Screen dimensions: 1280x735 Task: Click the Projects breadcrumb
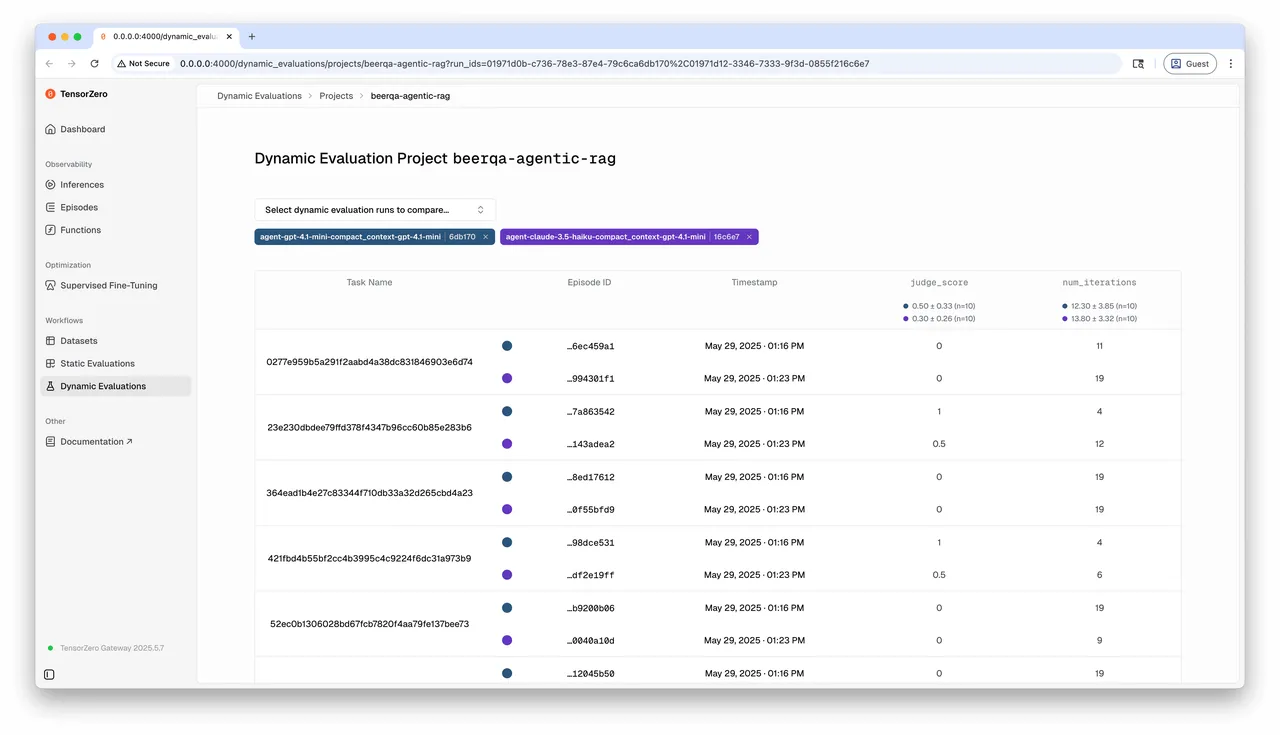[x=336, y=96]
